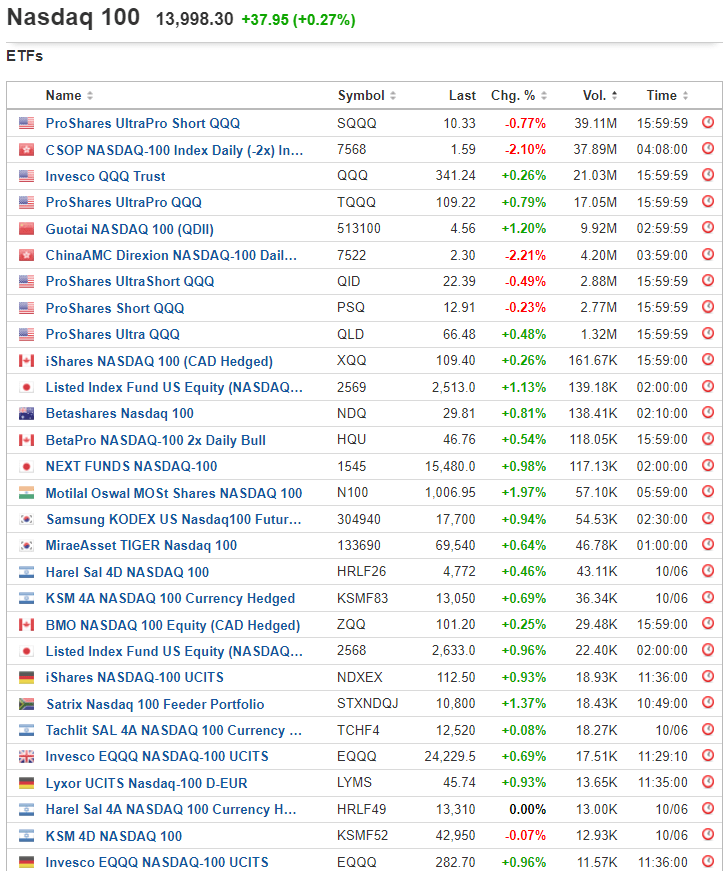
Task: Click the clock icon for the KSM 4D NASDAQ 100 row
Action: click(x=708, y=836)
